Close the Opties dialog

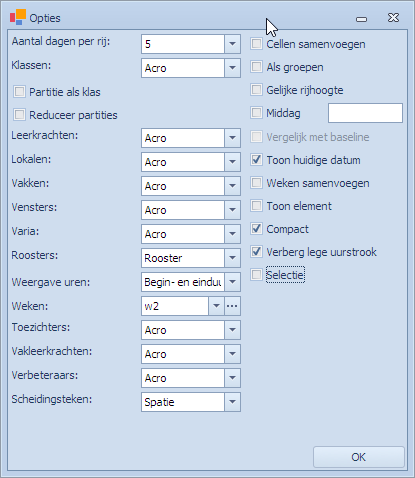[x=393, y=18]
